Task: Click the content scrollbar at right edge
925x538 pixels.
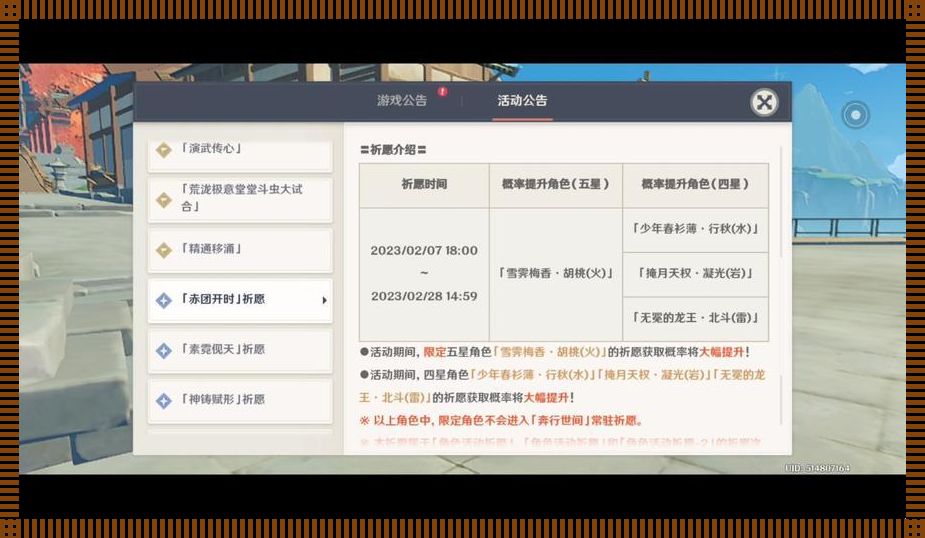Action: pyautogui.click(x=782, y=201)
